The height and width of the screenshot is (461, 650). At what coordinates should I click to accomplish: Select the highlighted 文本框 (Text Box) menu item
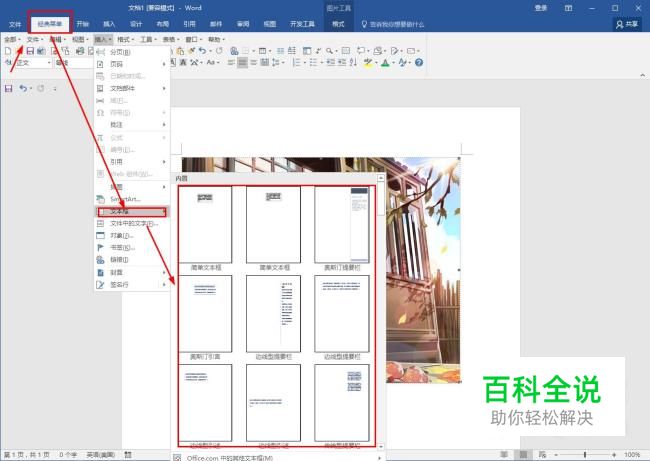point(132,211)
